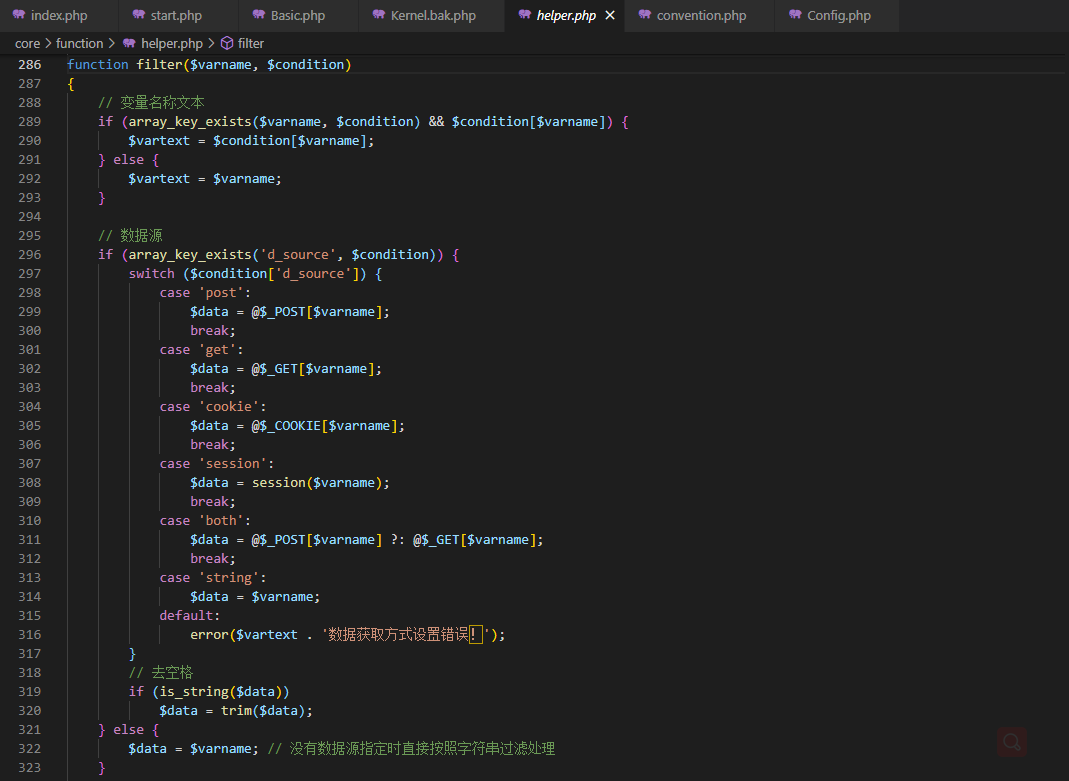
Task: Open the start.php tab
Action: coord(179,16)
